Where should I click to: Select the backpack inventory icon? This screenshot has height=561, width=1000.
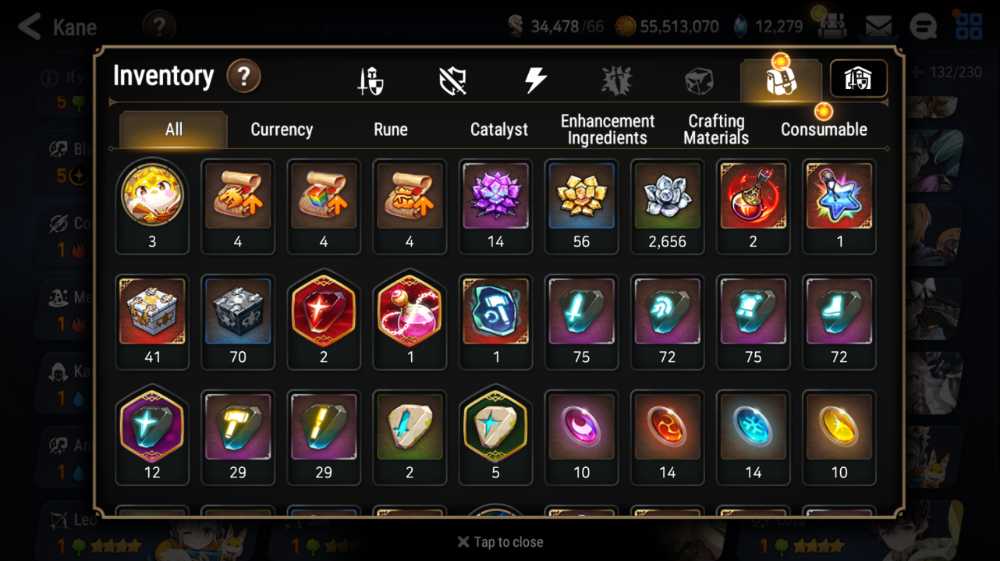(x=781, y=80)
